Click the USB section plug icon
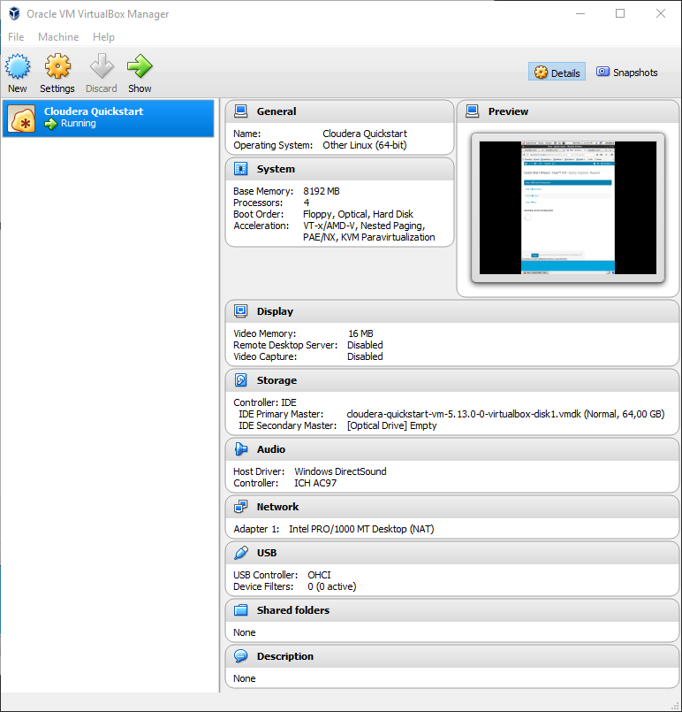Viewport: 682px width, 712px height. point(241,553)
